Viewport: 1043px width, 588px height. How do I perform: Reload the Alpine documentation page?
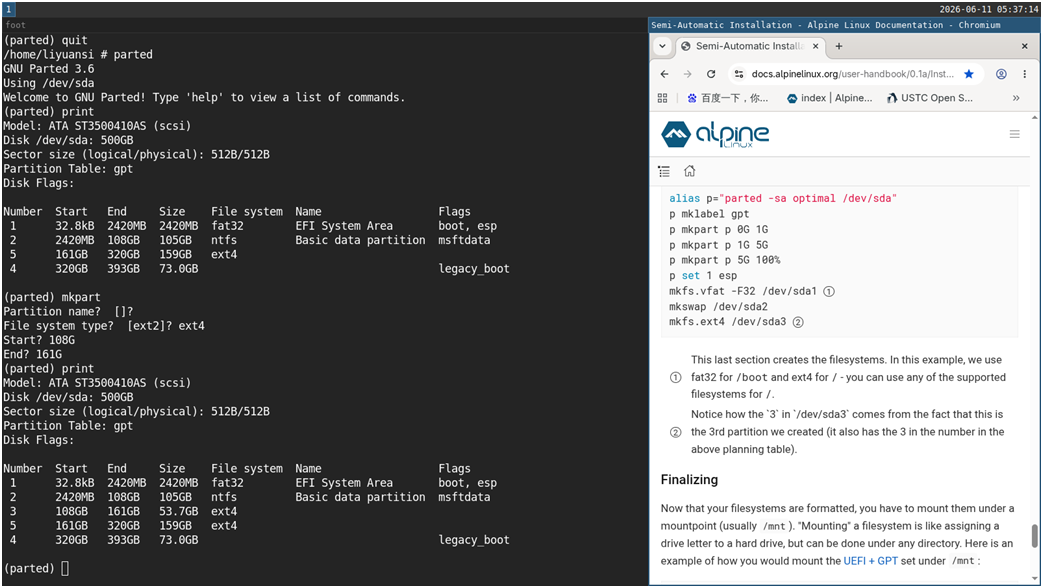[x=710, y=74]
